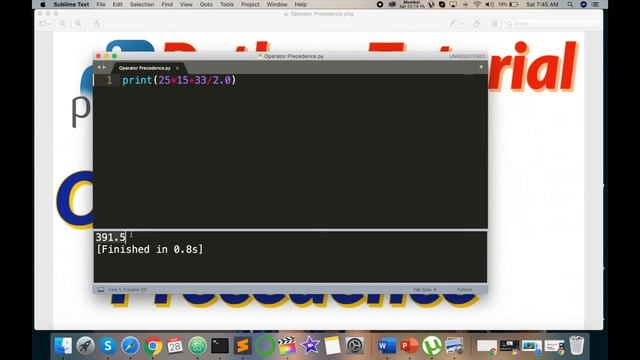Open Python syntax selector in status bar
This screenshot has width=640, height=360.
[464, 290]
